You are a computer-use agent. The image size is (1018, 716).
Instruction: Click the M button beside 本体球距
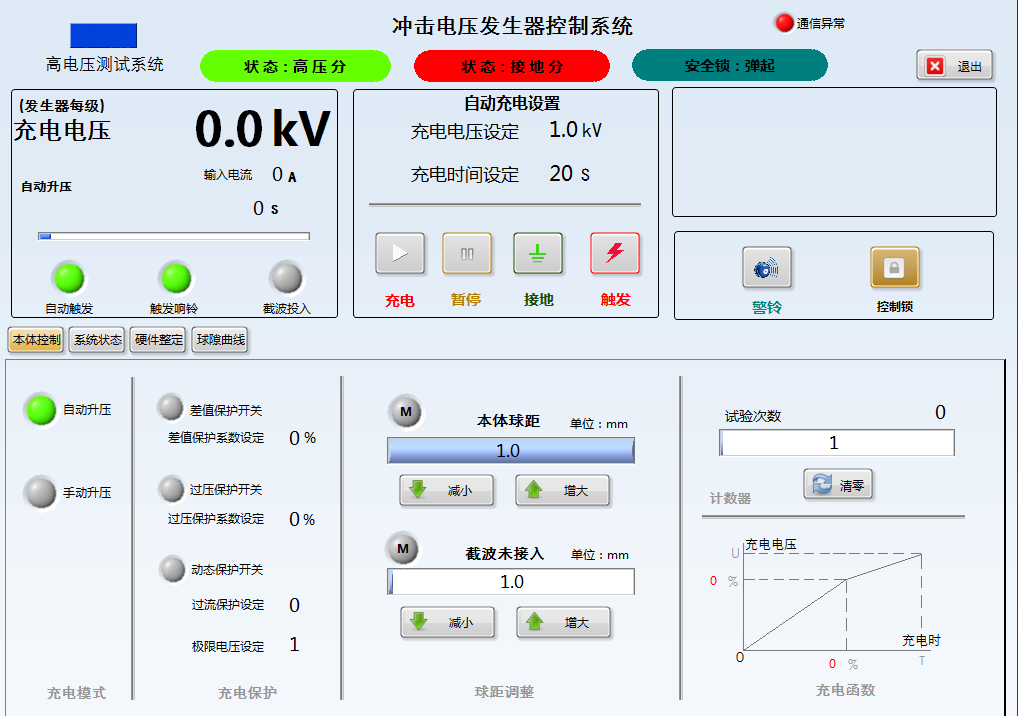click(405, 411)
